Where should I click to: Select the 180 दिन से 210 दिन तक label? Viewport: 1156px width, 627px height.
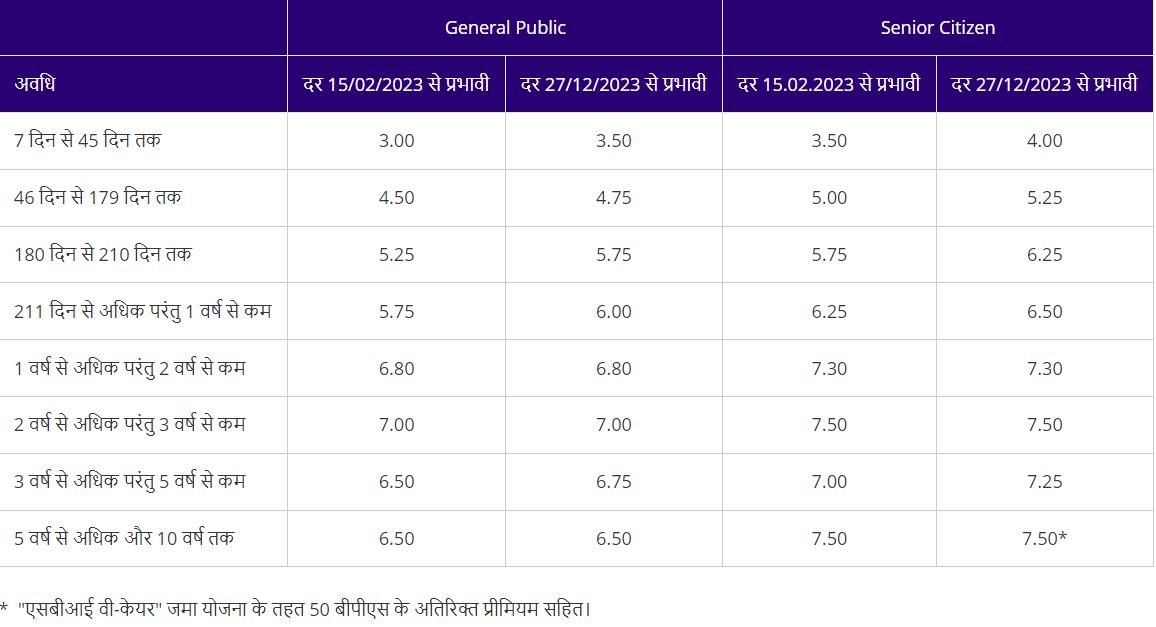[103, 255]
